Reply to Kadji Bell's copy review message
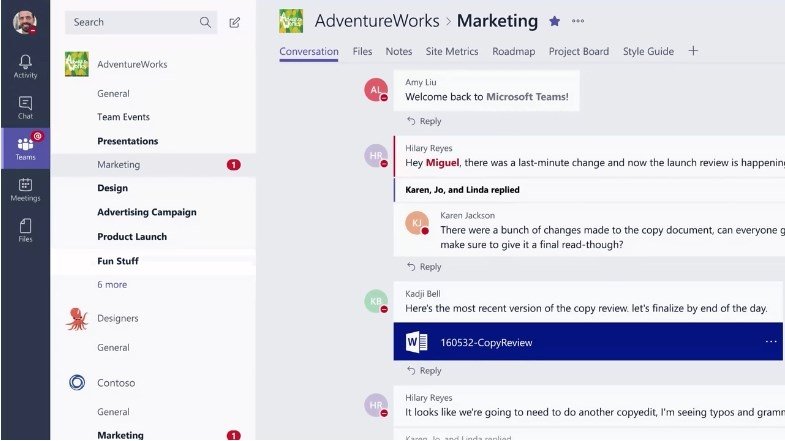The width and height of the screenshot is (785, 441). [424, 371]
